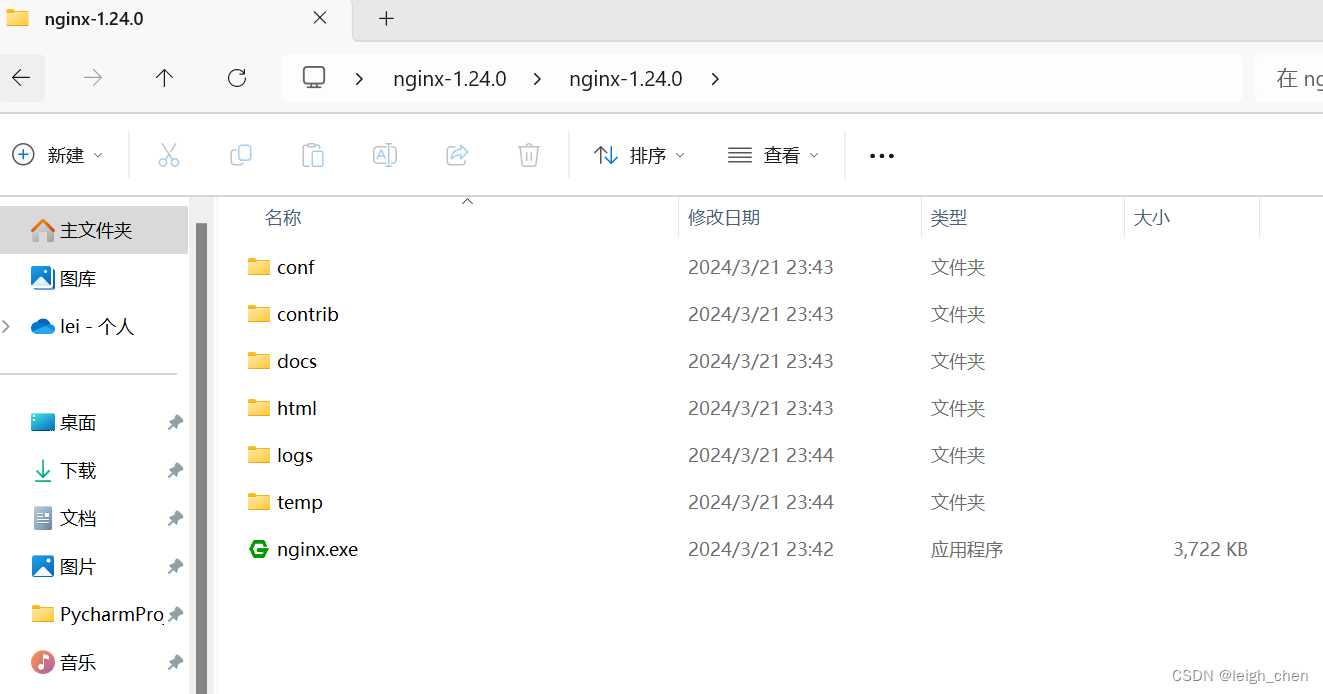Image resolution: width=1323 pixels, height=694 pixels.
Task: Click the logs folder icon
Action: click(x=259, y=455)
